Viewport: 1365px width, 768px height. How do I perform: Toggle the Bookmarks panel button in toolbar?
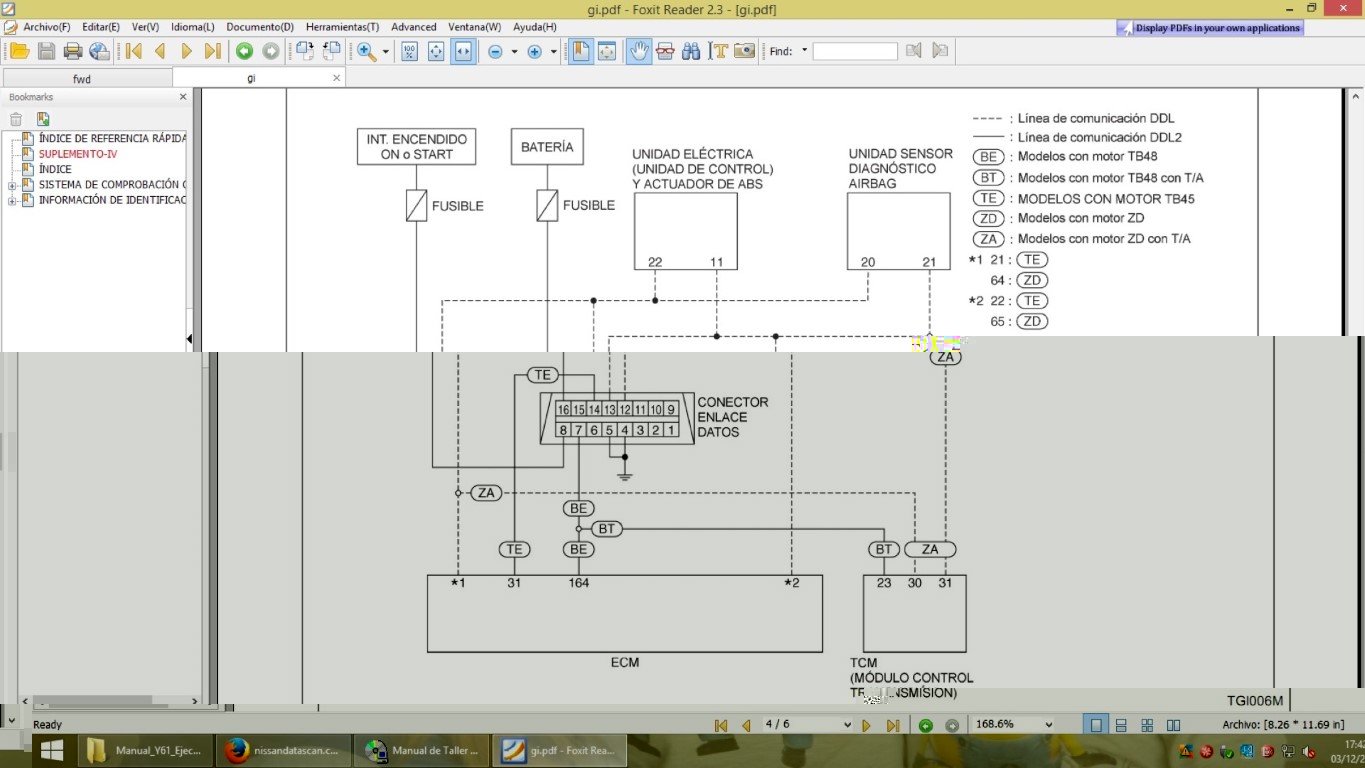point(581,51)
